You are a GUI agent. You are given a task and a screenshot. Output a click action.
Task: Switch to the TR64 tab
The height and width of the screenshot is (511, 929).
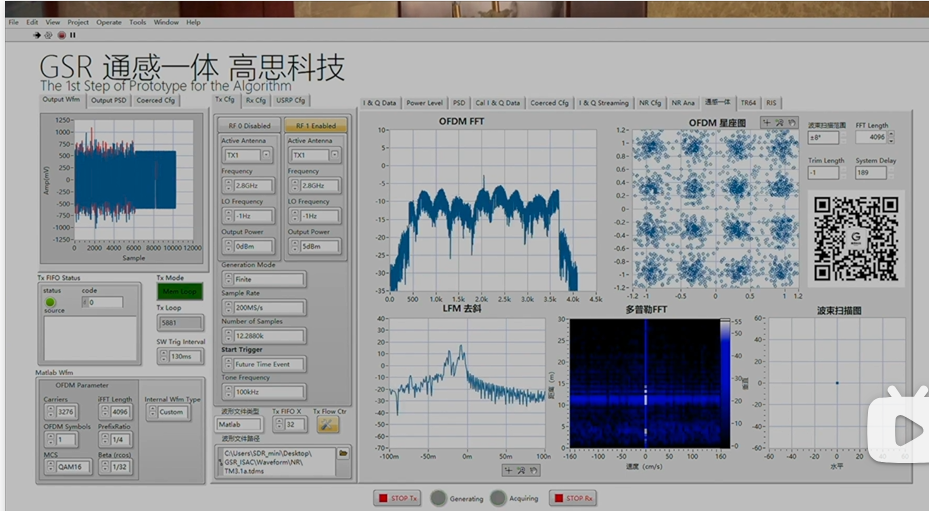pyautogui.click(x=748, y=103)
